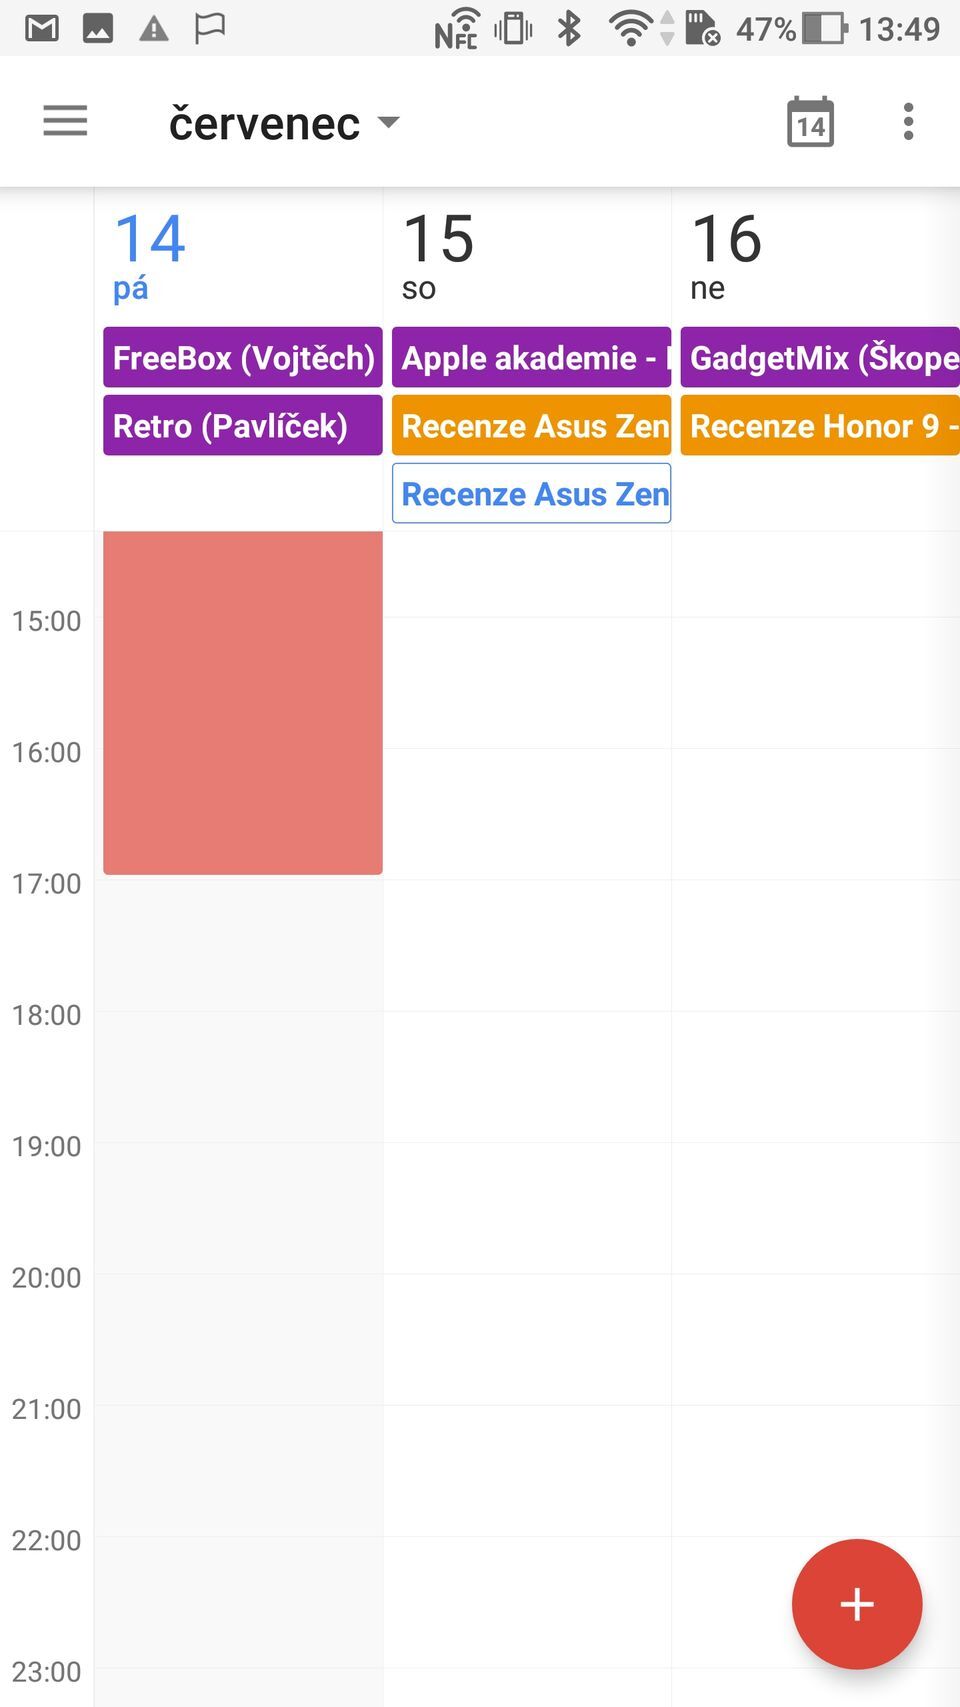Tap the Bluetooth status icon
Viewport: 960px width, 1707px height.
[x=566, y=27]
